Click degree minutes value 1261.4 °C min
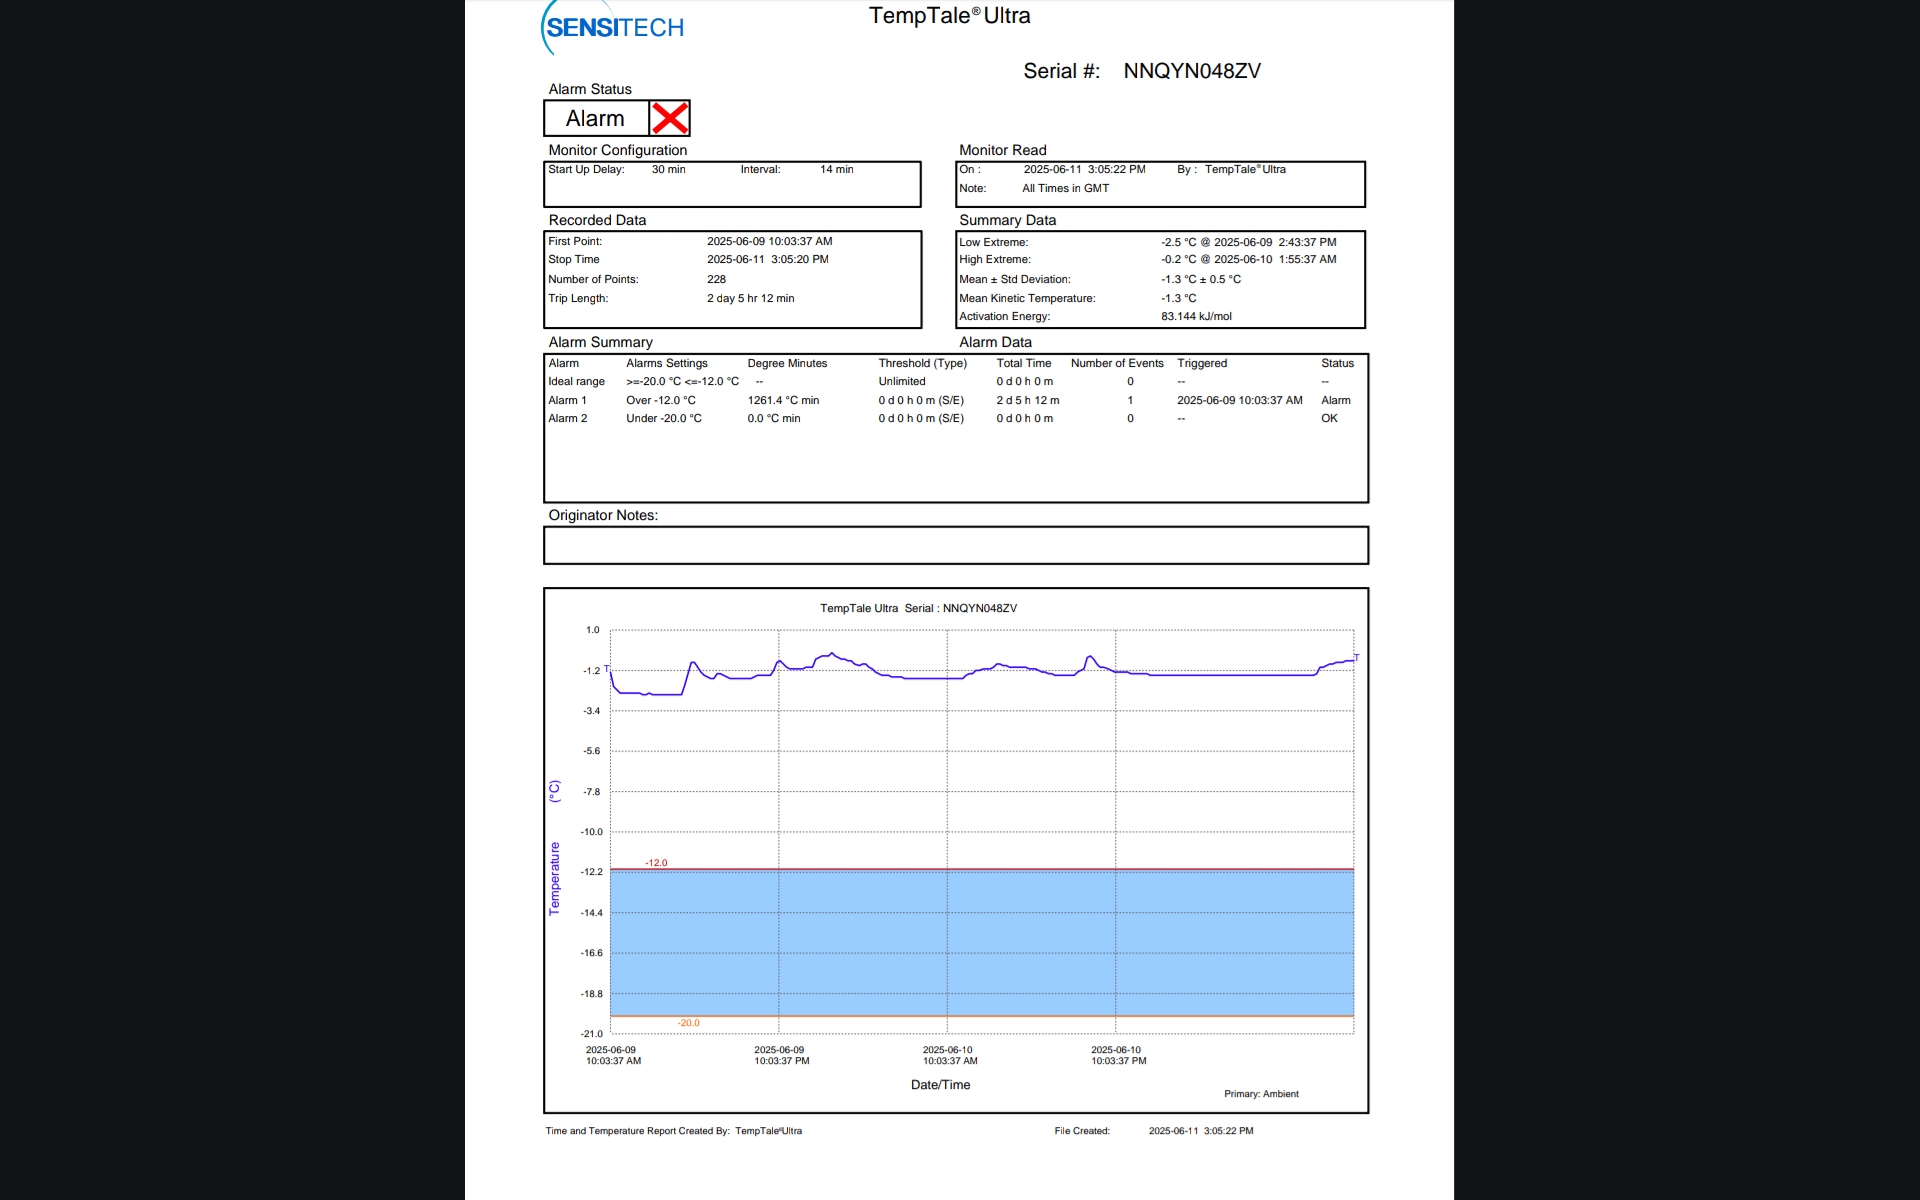Screen dimensions: 1920x1200 pyautogui.click(x=783, y=401)
